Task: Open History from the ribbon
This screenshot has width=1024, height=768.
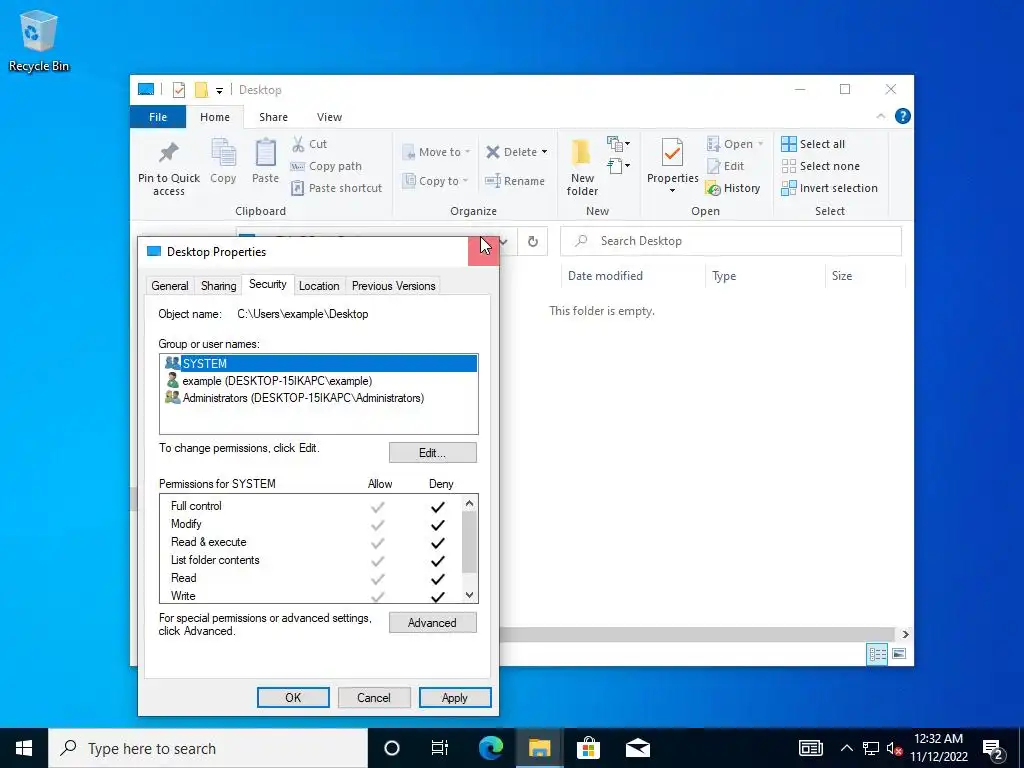Action: point(733,188)
